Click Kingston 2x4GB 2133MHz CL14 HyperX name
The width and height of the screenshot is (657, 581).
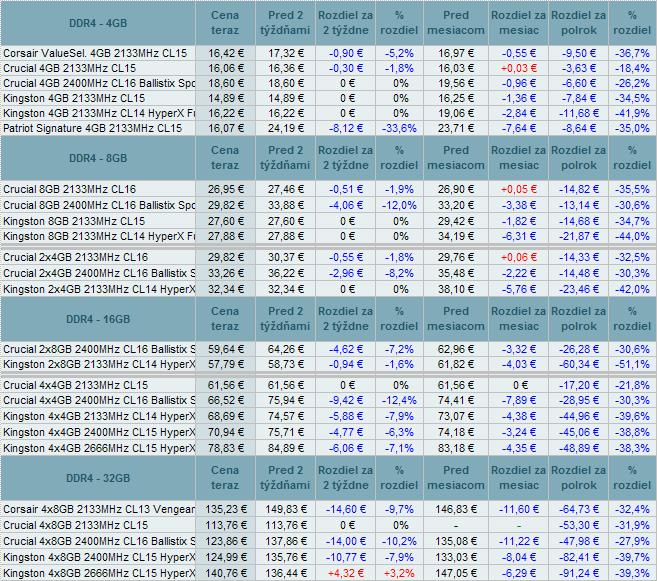coord(98,289)
